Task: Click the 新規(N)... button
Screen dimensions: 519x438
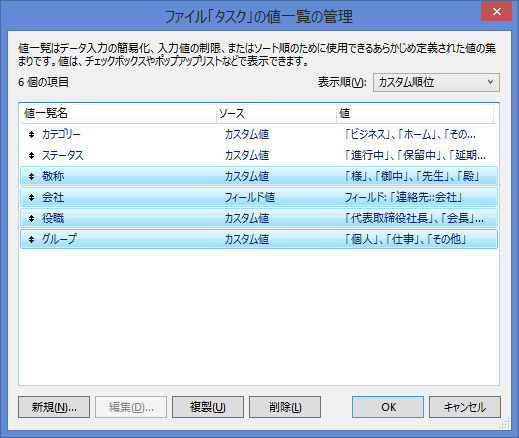Action: (54, 407)
